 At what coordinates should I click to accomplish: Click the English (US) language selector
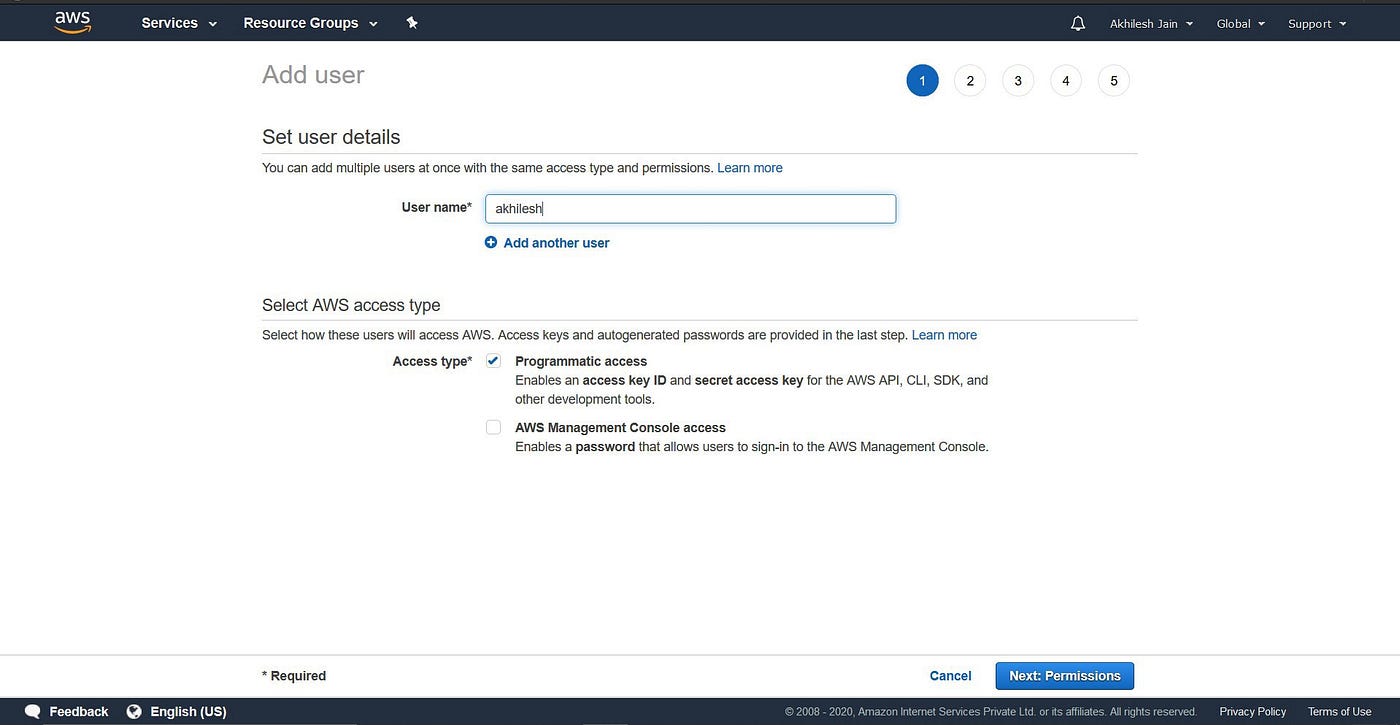188,712
